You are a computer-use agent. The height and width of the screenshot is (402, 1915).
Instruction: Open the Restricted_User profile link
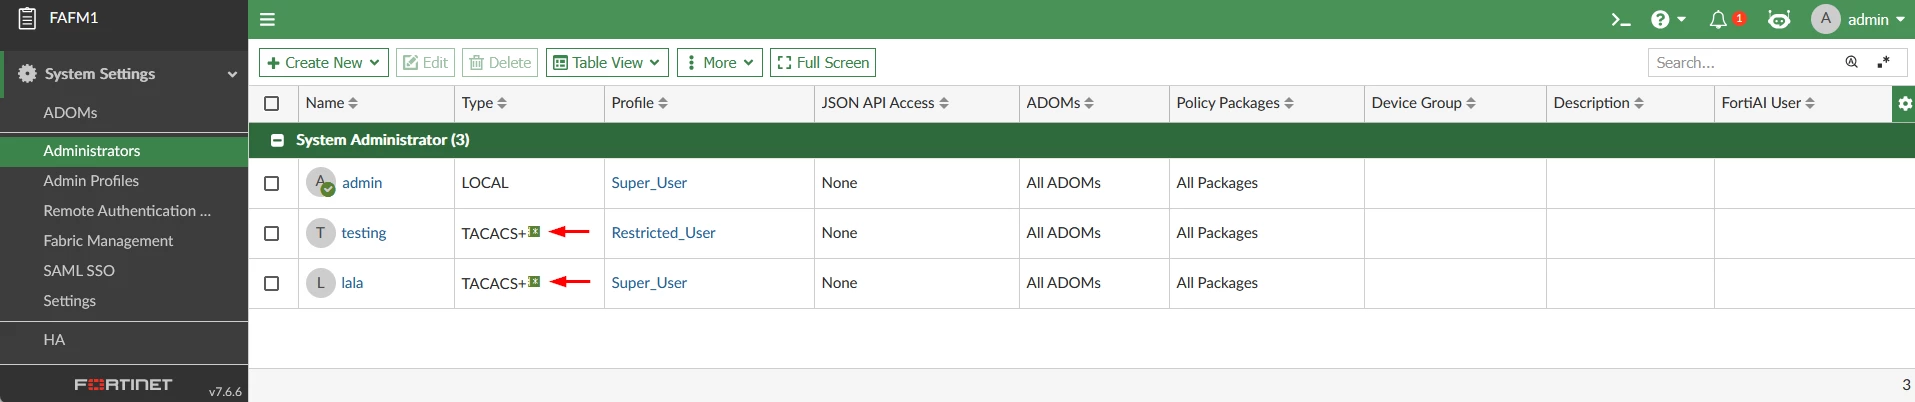click(x=663, y=233)
